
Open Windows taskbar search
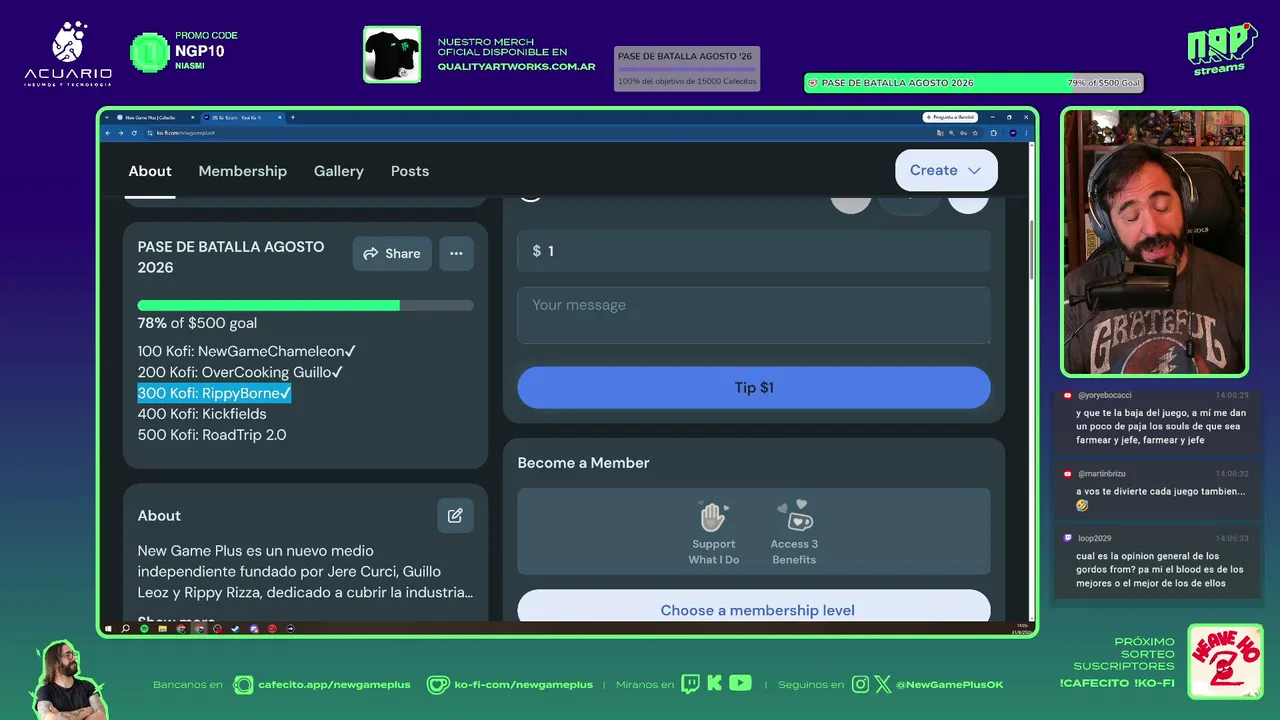pos(125,629)
